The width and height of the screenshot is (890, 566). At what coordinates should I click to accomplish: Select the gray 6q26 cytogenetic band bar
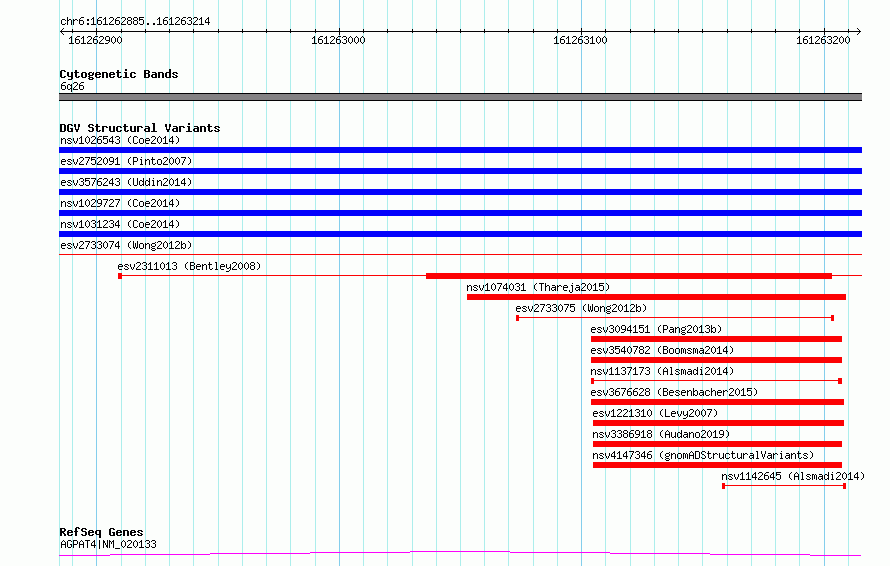point(460,97)
